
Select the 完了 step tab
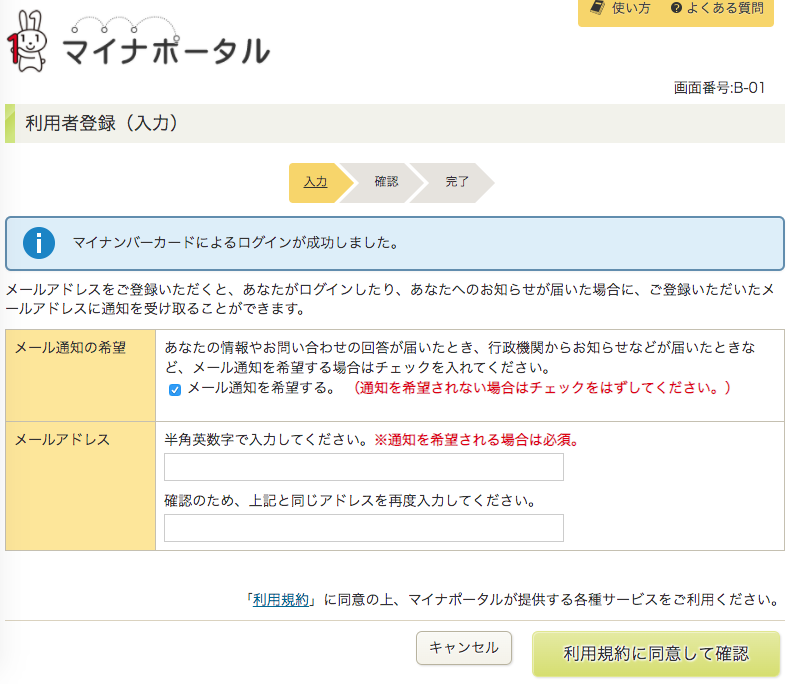pos(457,182)
